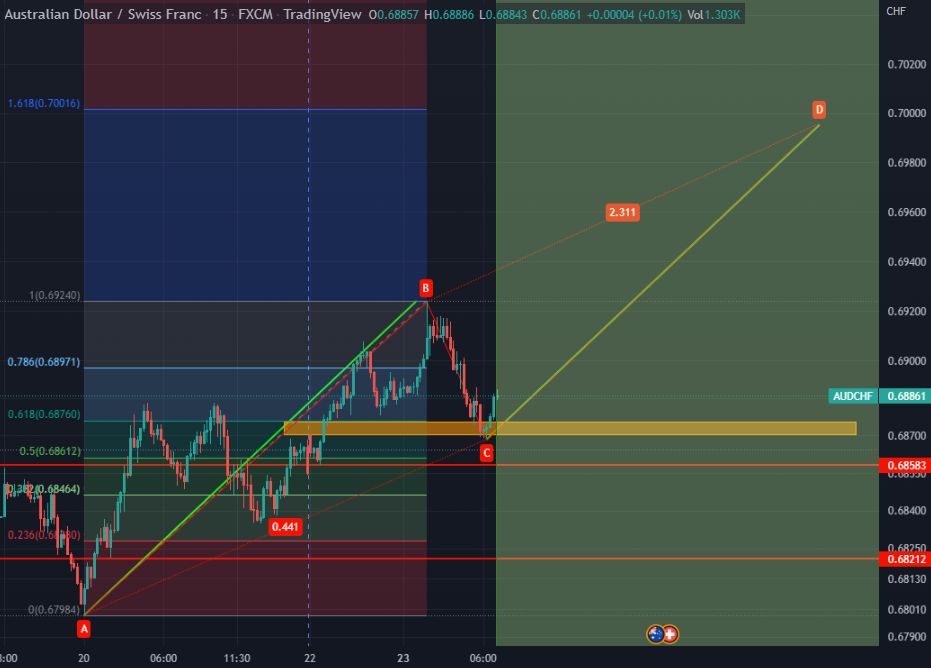
Task: Select the point B pattern label
Action: [x=426, y=289]
